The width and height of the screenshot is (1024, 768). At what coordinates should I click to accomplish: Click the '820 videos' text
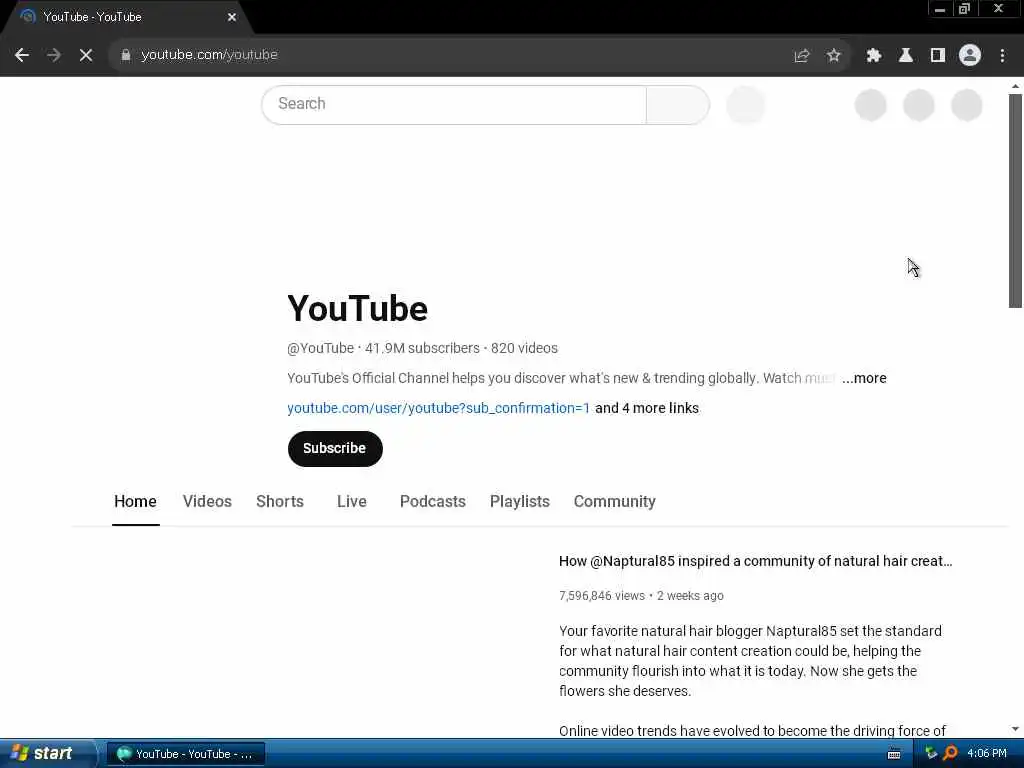(524, 348)
